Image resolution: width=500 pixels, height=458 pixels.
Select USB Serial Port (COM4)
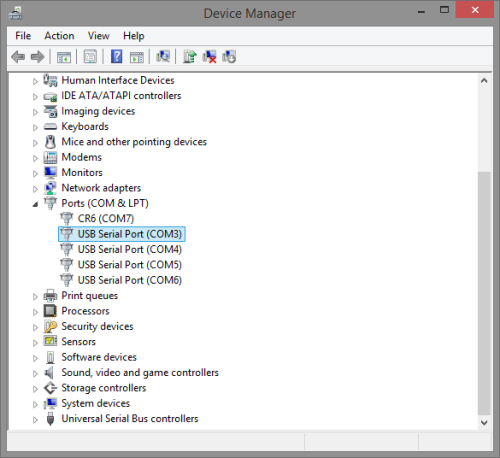pos(130,249)
